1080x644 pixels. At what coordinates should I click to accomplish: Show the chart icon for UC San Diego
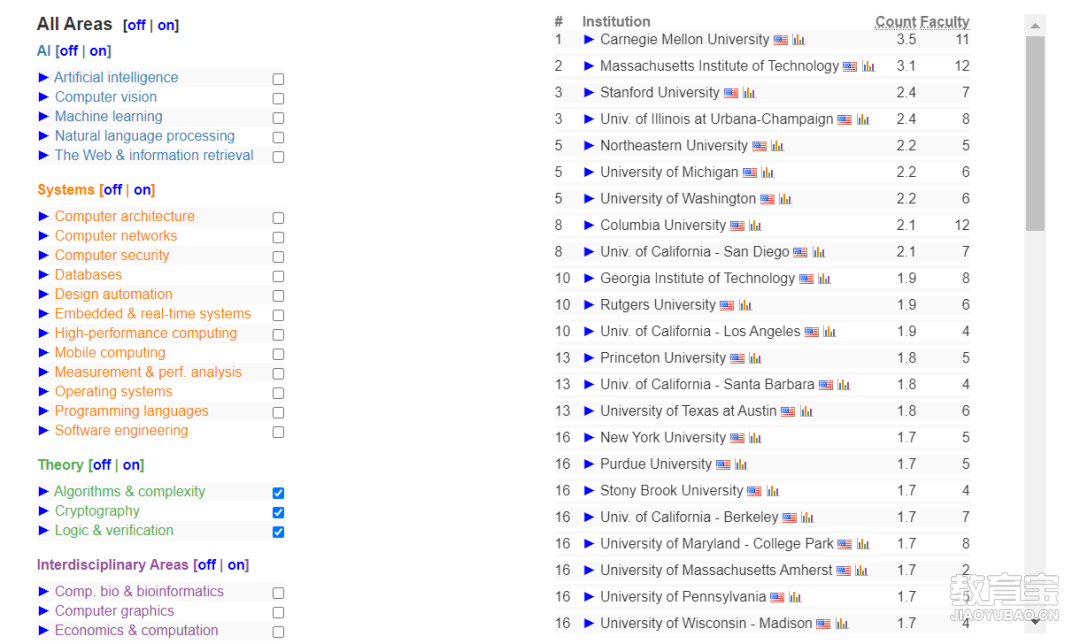(x=819, y=252)
